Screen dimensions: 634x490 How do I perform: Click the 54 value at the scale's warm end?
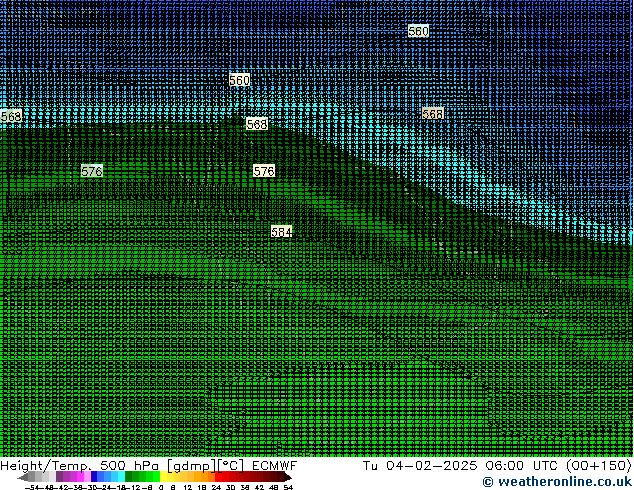click(x=287, y=487)
